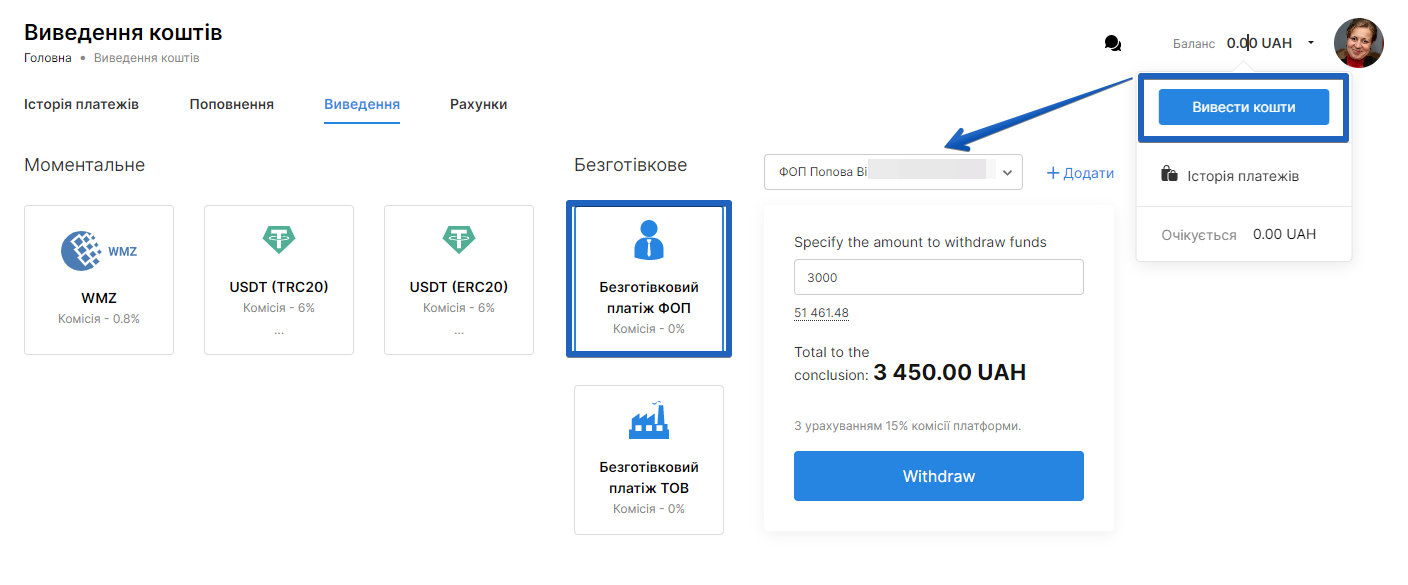Select the ТОВ factory icon
The image size is (1408, 585).
click(x=649, y=421)
